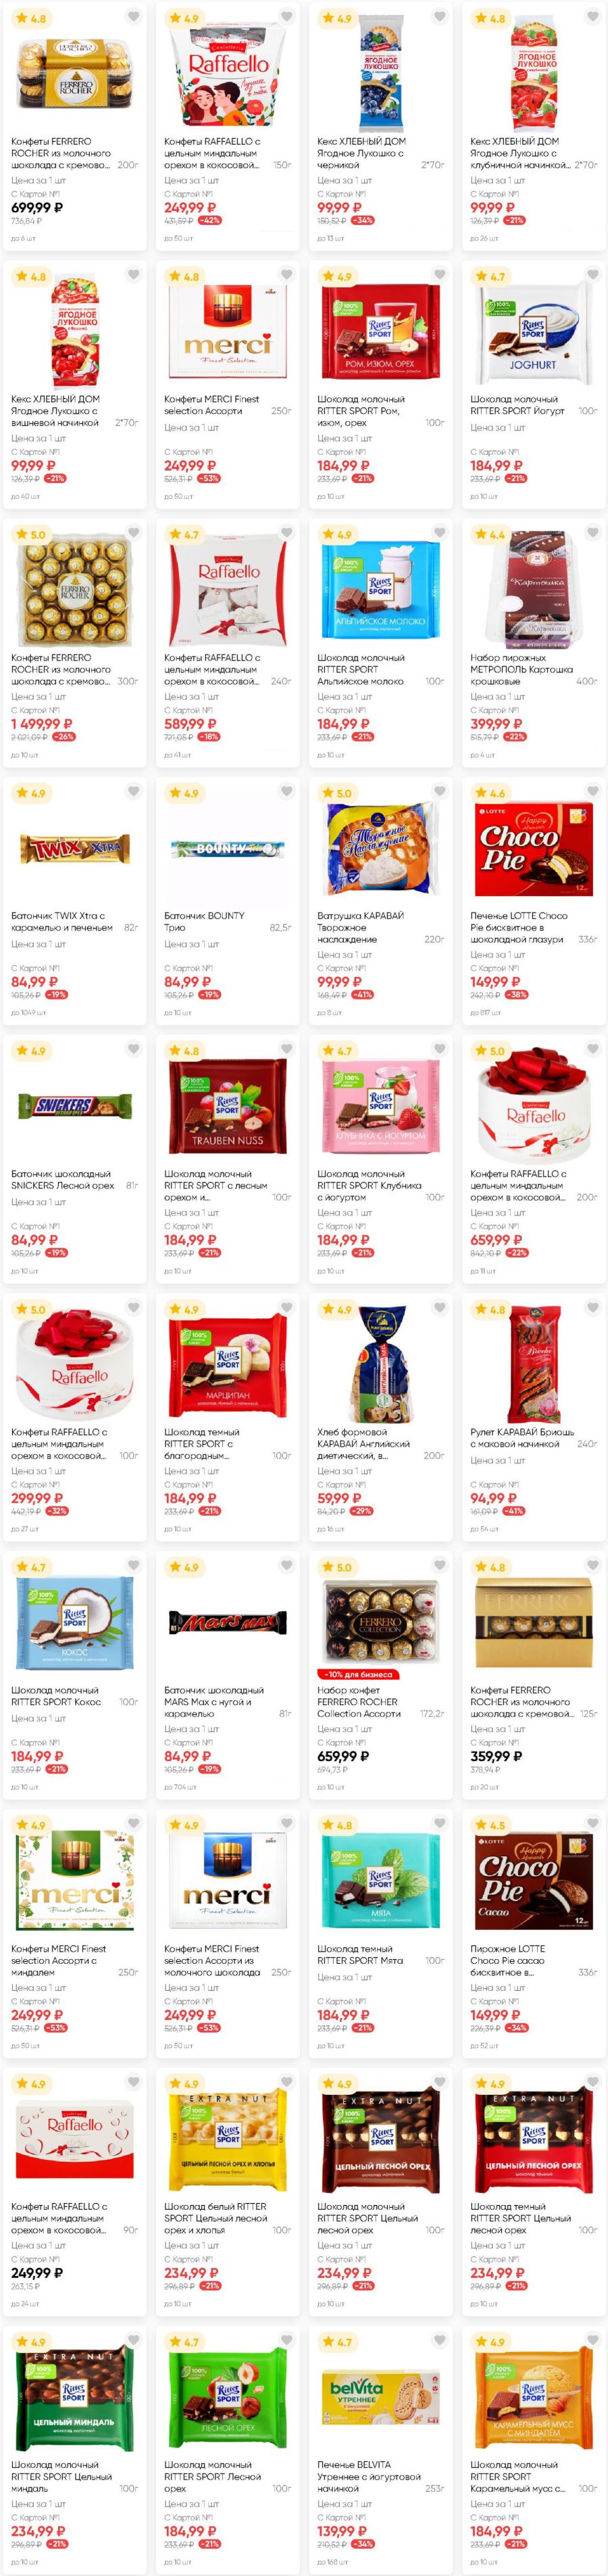Tap heart on Ritter Sport Joghurt card

click(592, 275)
